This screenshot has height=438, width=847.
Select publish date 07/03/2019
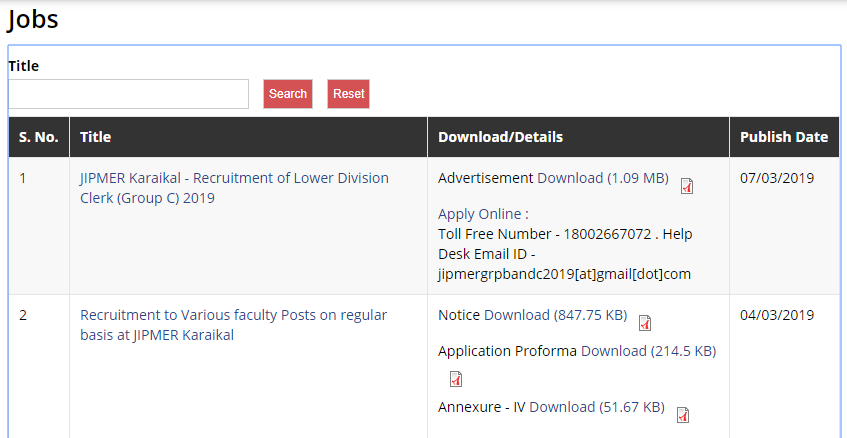pos(777,178)
